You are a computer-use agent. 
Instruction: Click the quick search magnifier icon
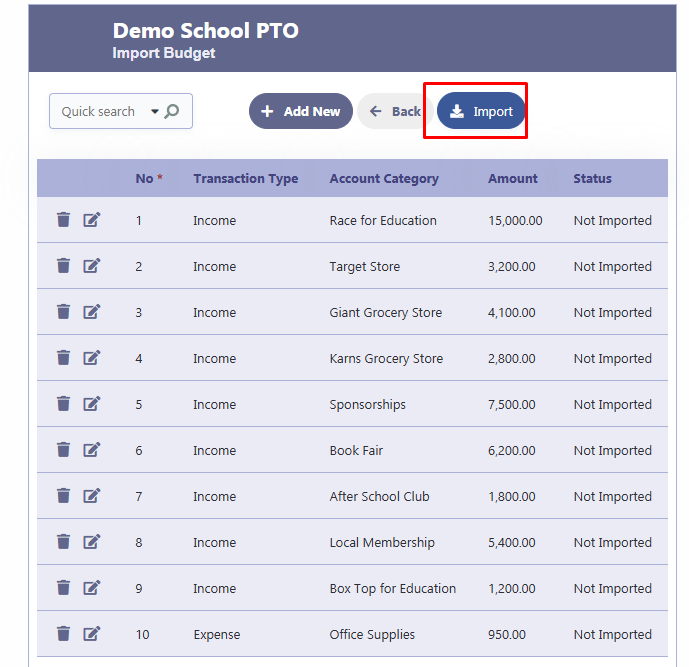(172, 111)
